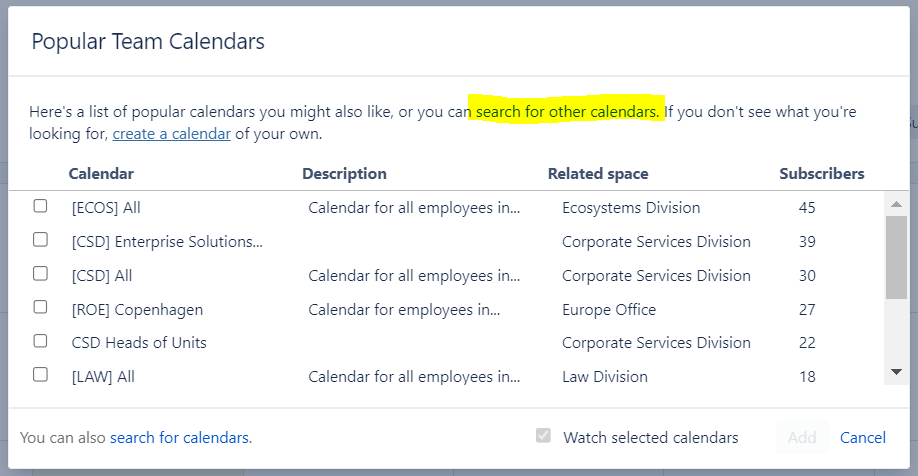Open the create a calendar link
Viewport: 918px width, 476px height.
point(172,134)
